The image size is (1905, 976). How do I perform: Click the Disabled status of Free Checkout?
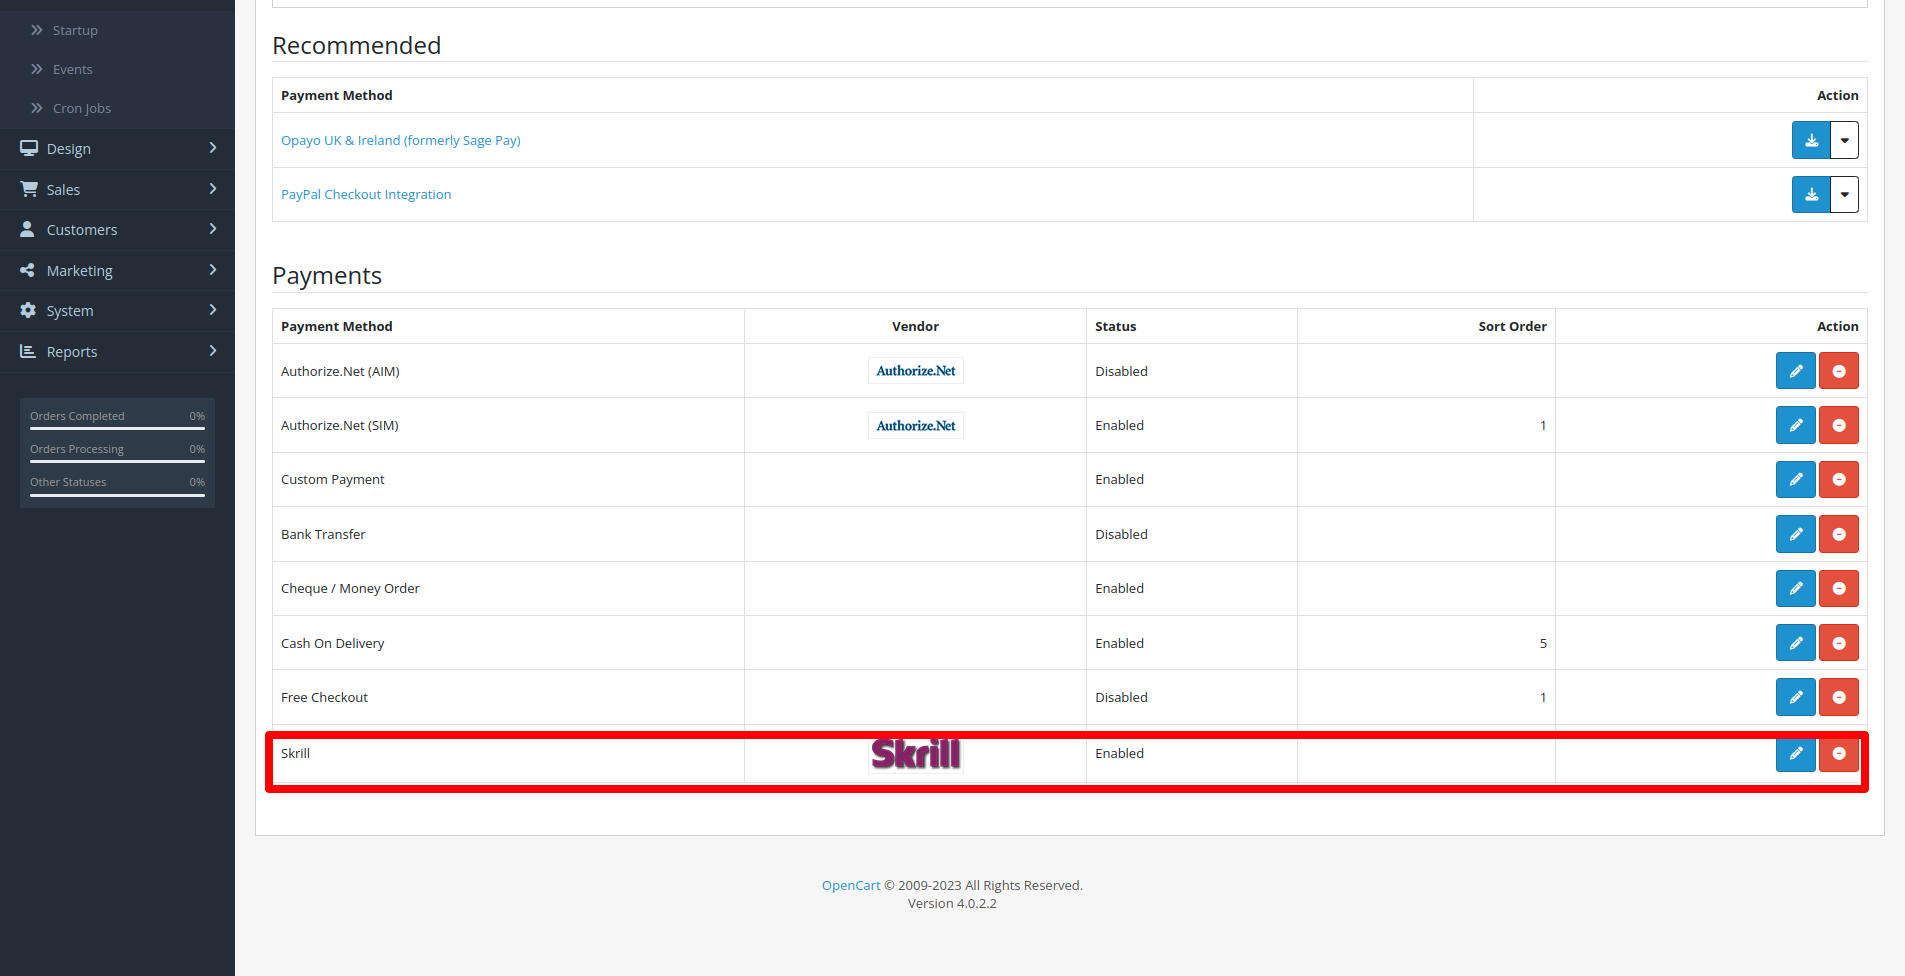1121,697
